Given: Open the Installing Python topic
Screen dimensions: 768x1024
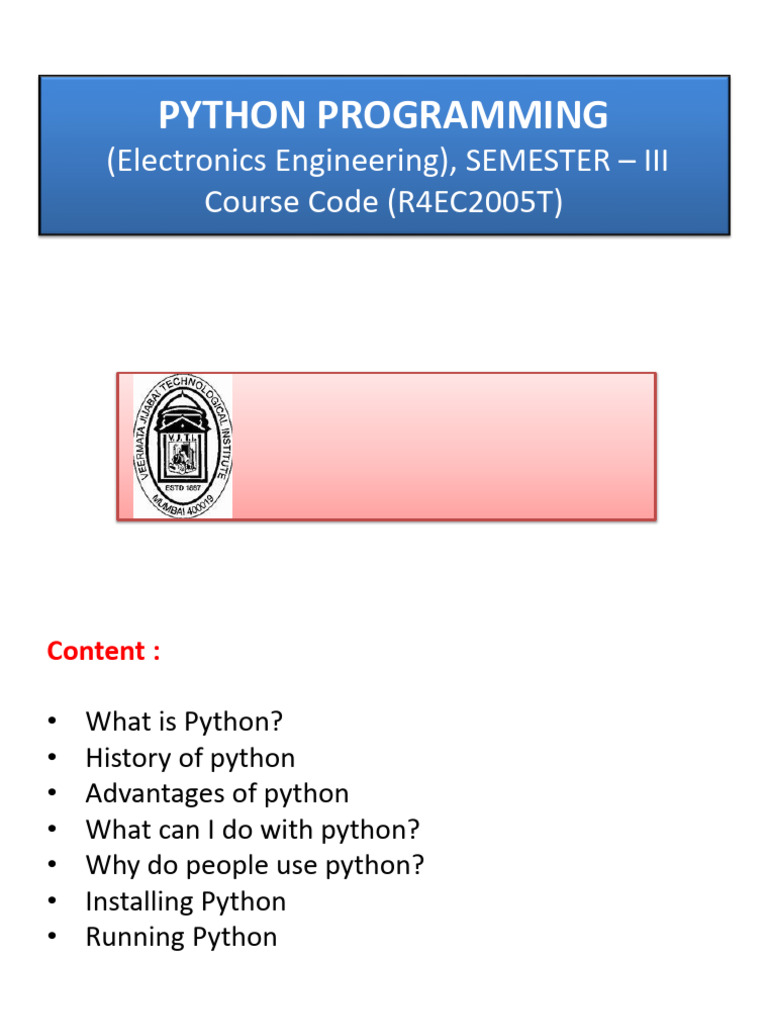Looking at the screenshot, I should [x=185, y=901].
